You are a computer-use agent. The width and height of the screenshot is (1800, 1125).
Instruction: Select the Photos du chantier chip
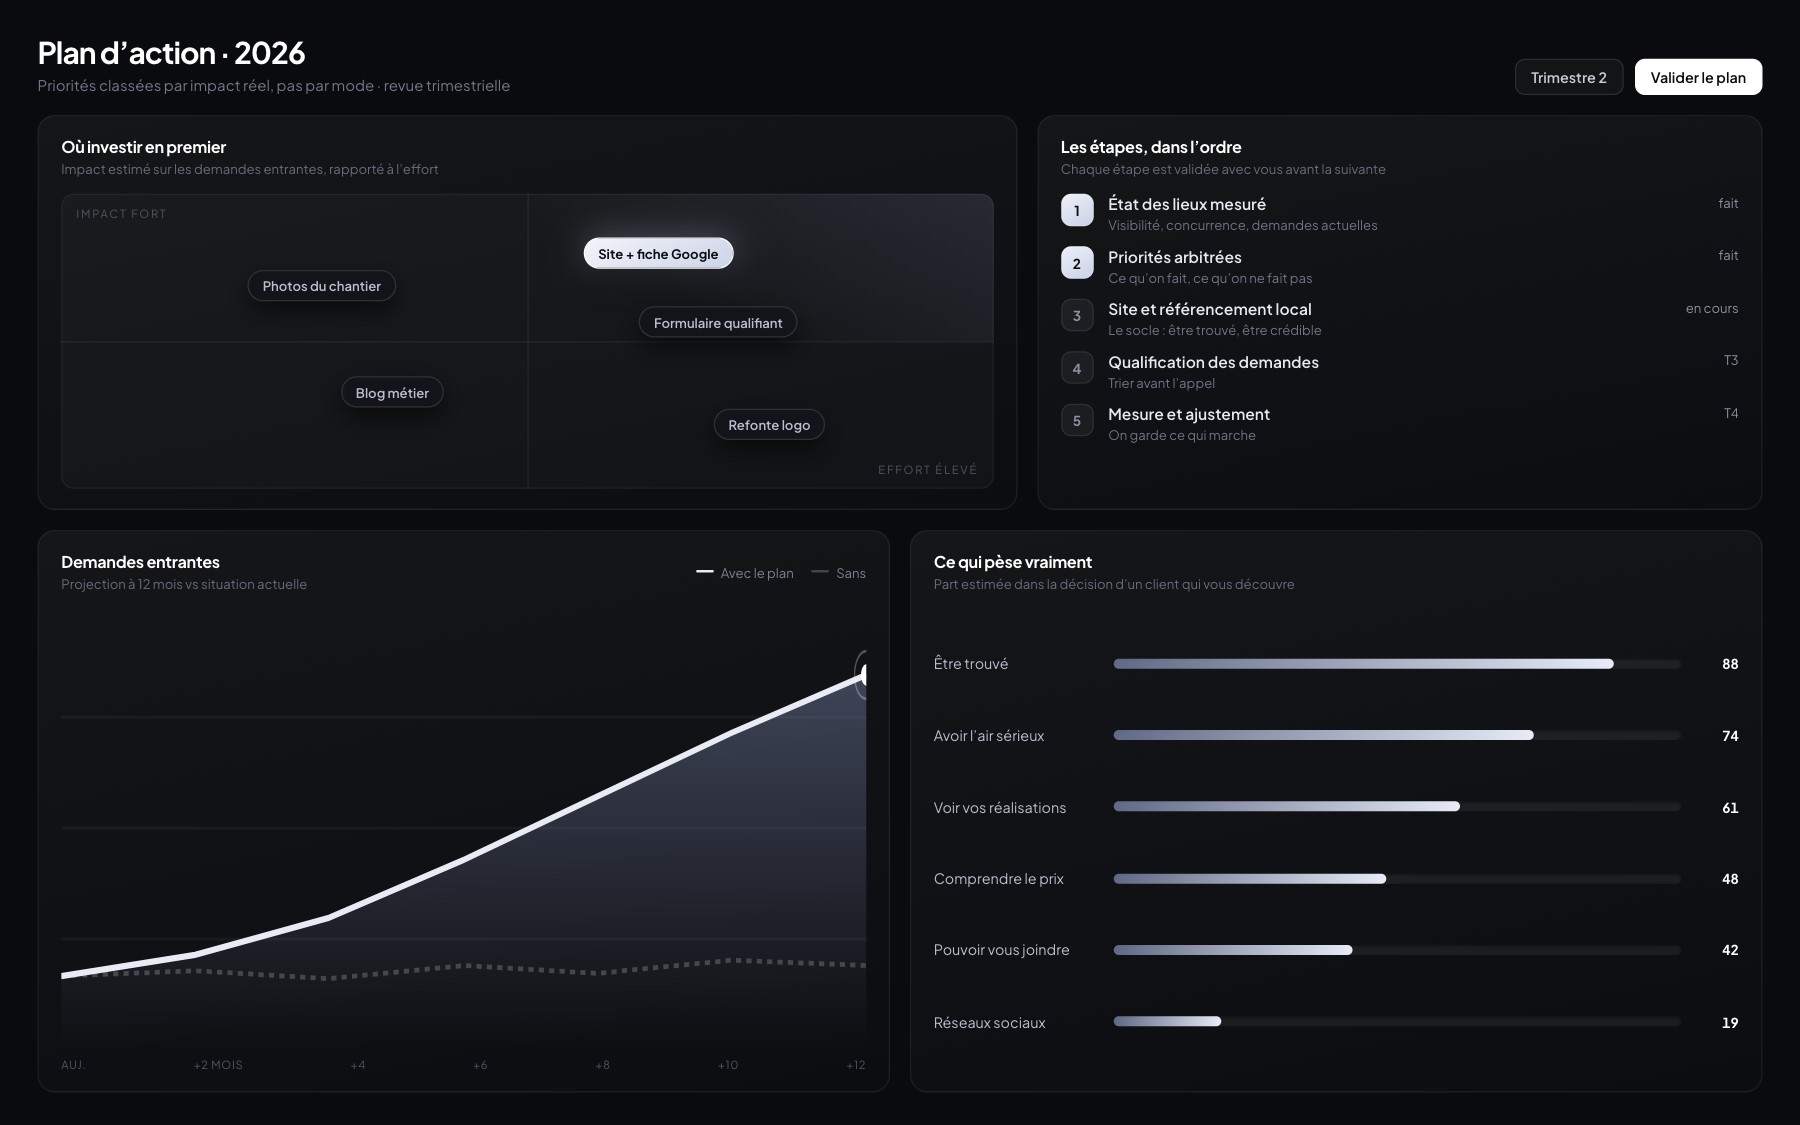click(322, 286)
